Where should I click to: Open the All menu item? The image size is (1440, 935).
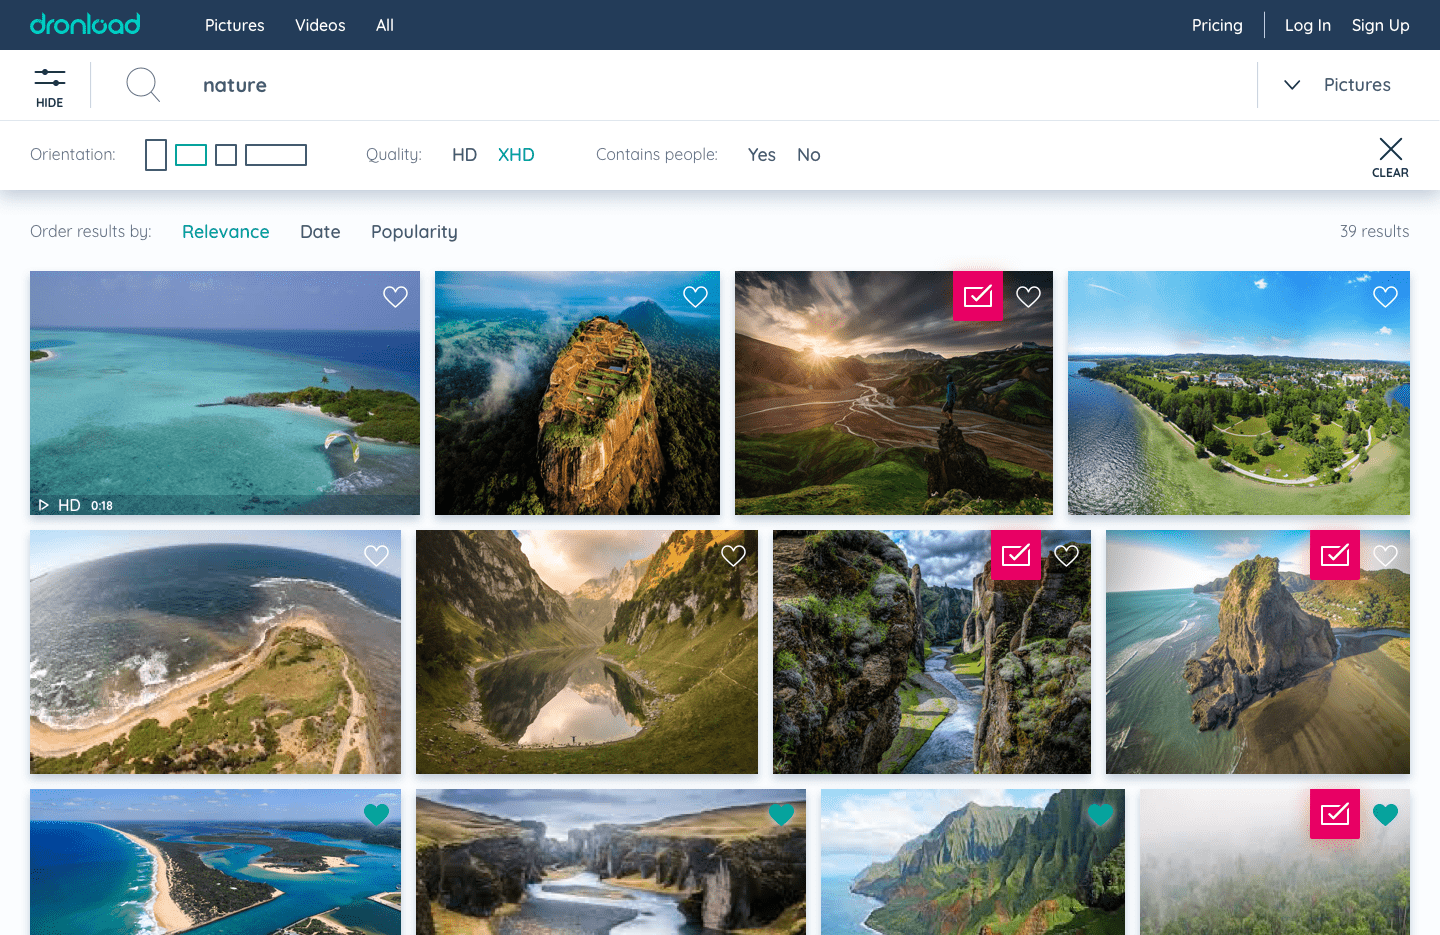pos(385,25)
